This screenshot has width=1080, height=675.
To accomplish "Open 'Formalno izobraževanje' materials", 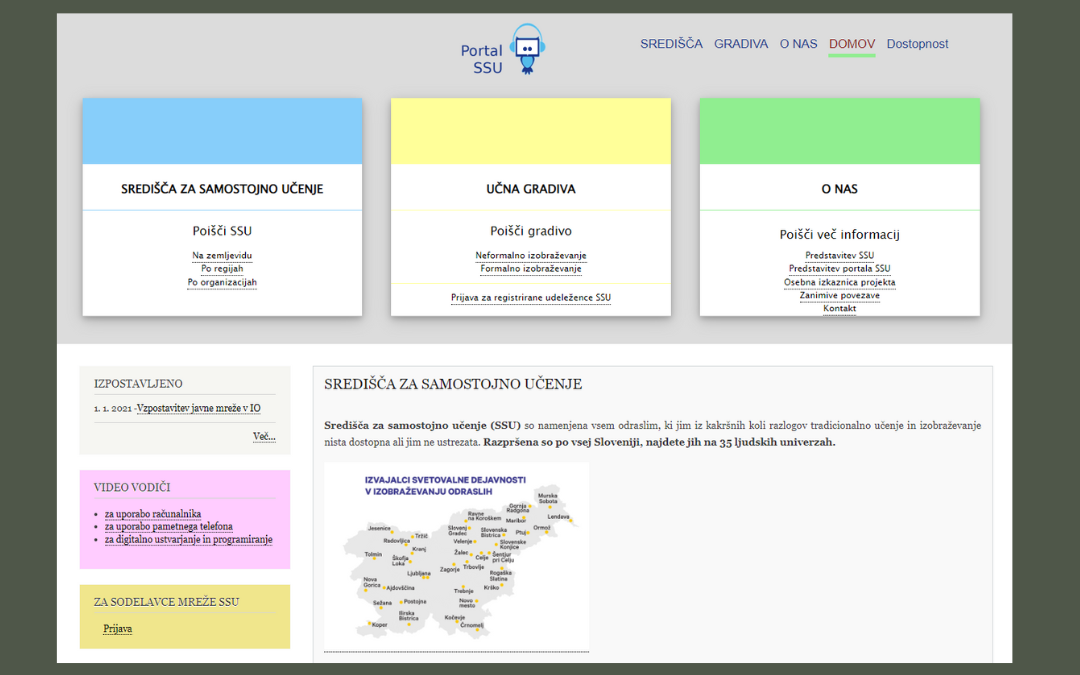I will 530,269.
